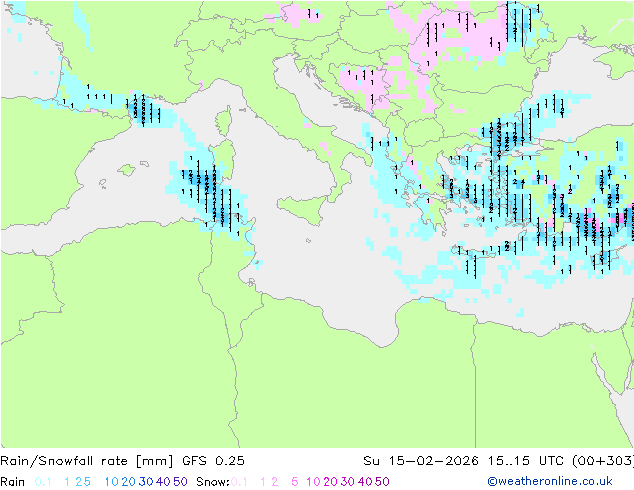Pick the Snow legend value 2
Viewport: 634px width, 490px height.
tap(275, 482)
